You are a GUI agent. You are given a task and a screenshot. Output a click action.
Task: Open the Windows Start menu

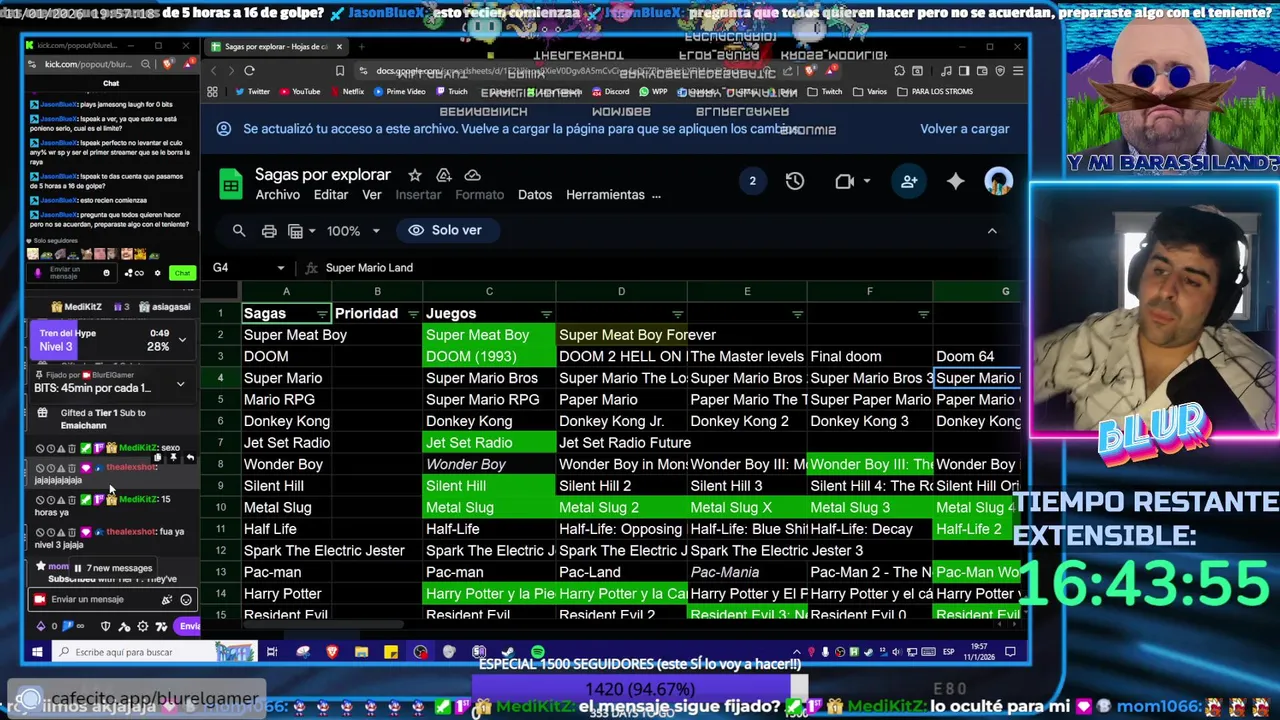tap(36, 652)
